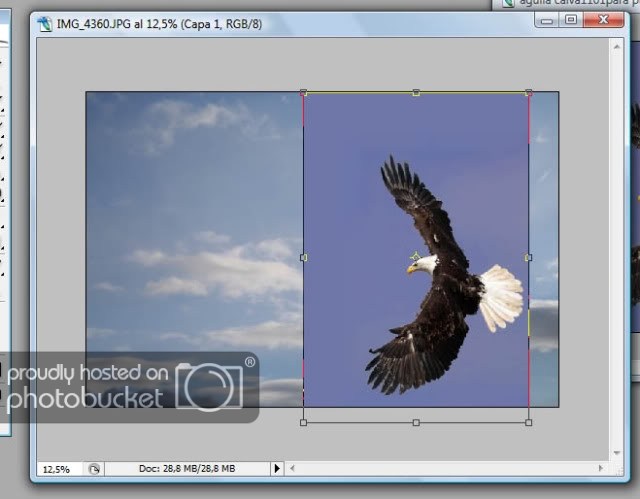Click the bottom-center transform handle

click(x=416, y=422)
